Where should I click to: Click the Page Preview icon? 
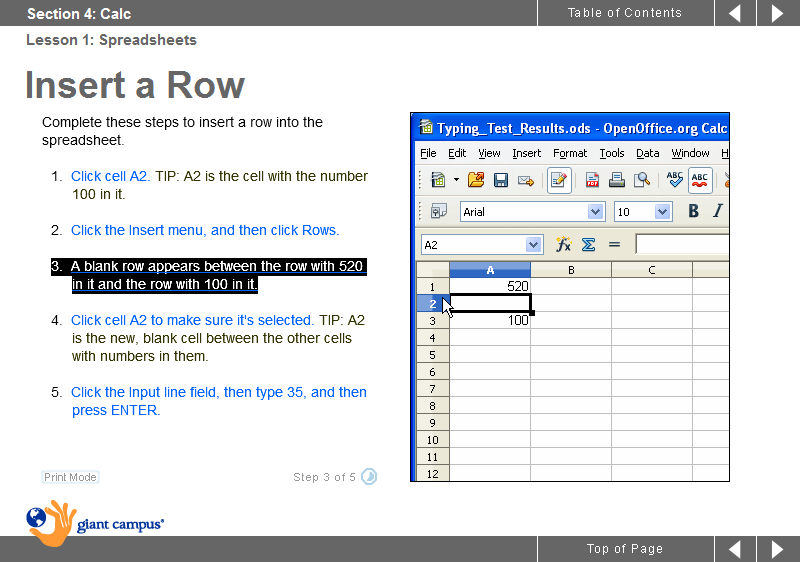click(642, 180)
